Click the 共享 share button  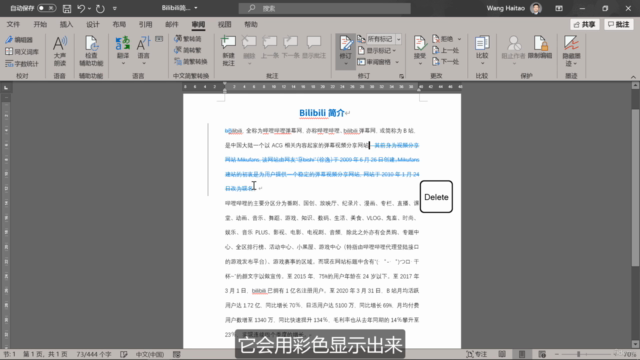coord(584,24)
